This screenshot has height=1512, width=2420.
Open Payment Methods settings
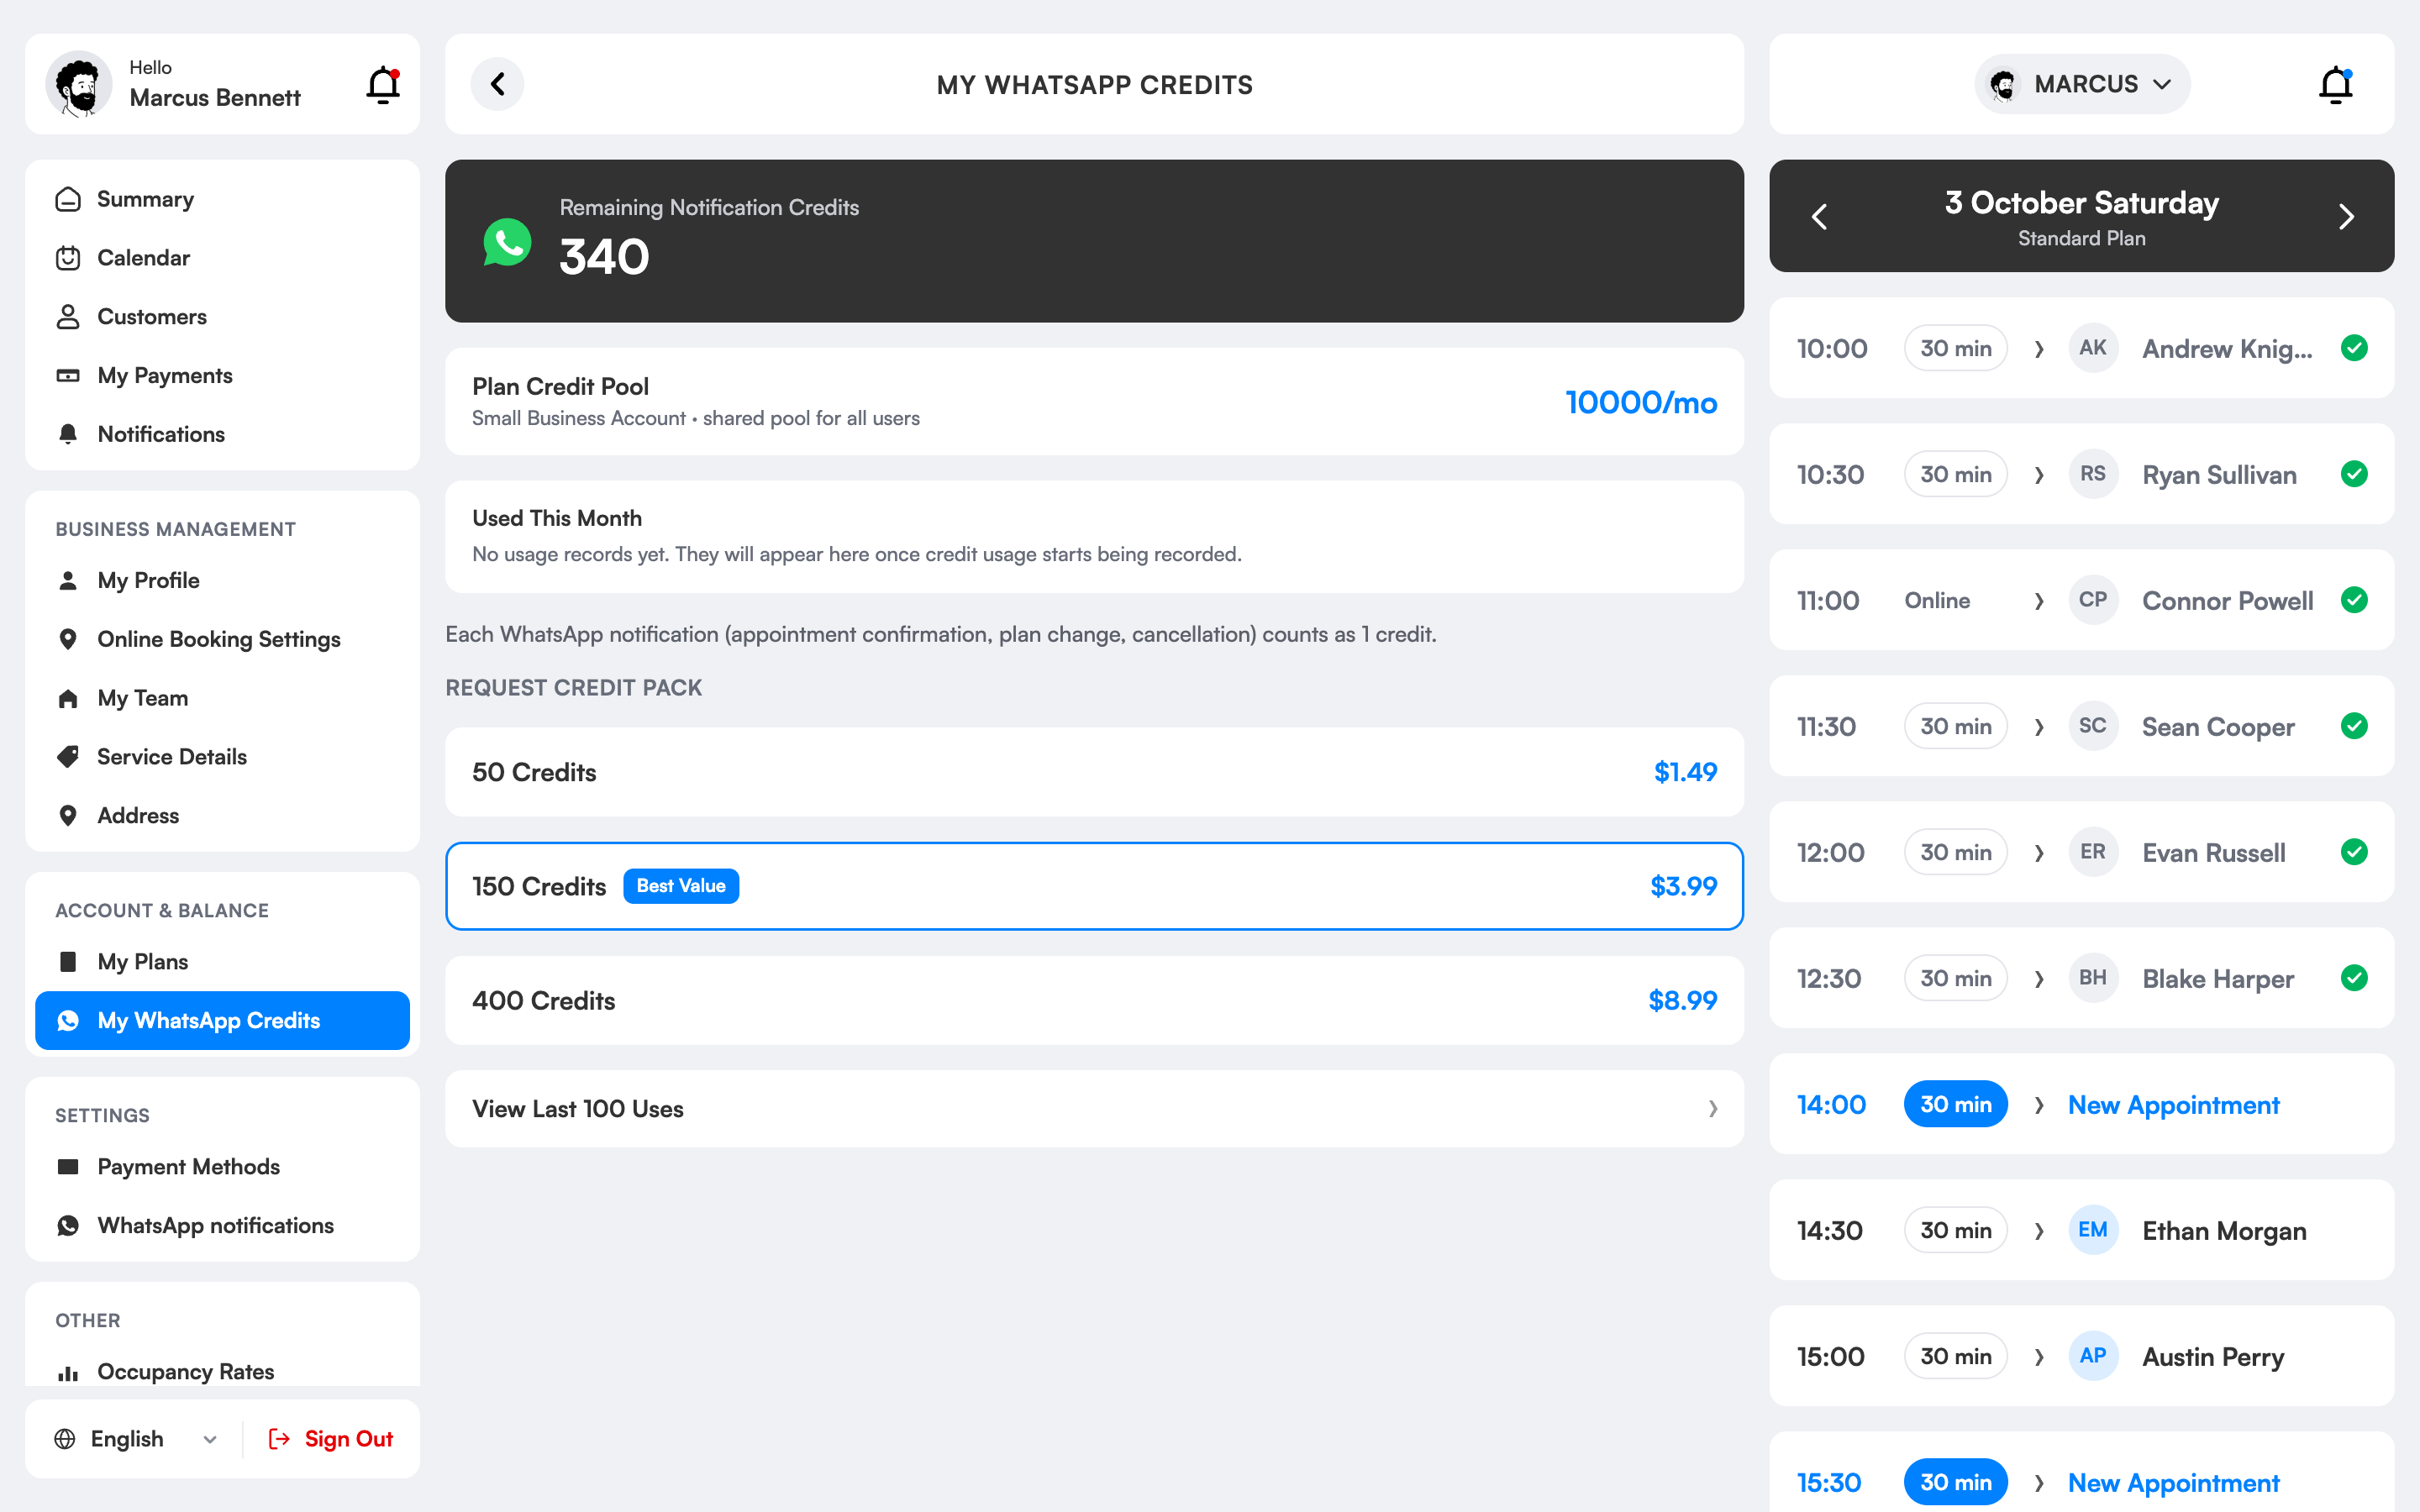pos(222,1167)
